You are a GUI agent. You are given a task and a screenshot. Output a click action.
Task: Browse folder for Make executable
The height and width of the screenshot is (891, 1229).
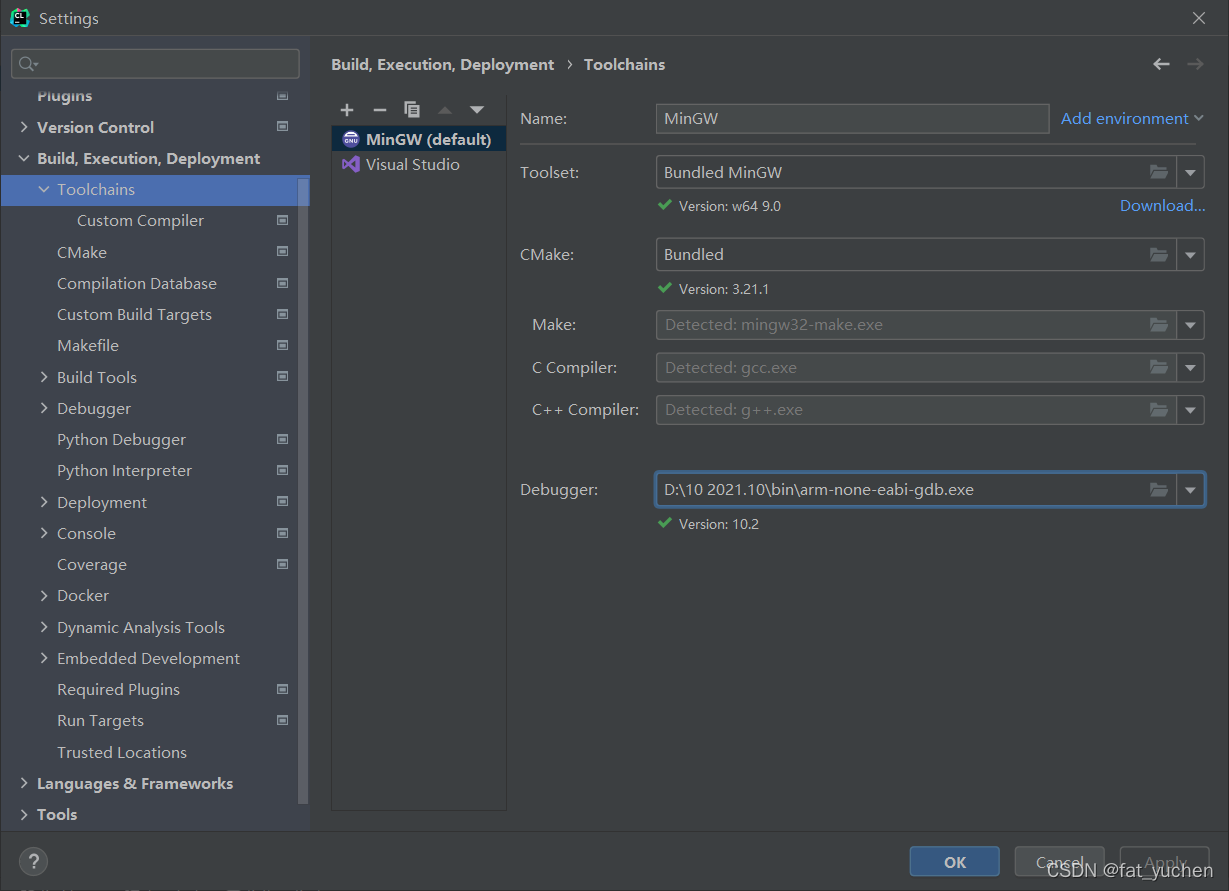(x=1159, y=325)
